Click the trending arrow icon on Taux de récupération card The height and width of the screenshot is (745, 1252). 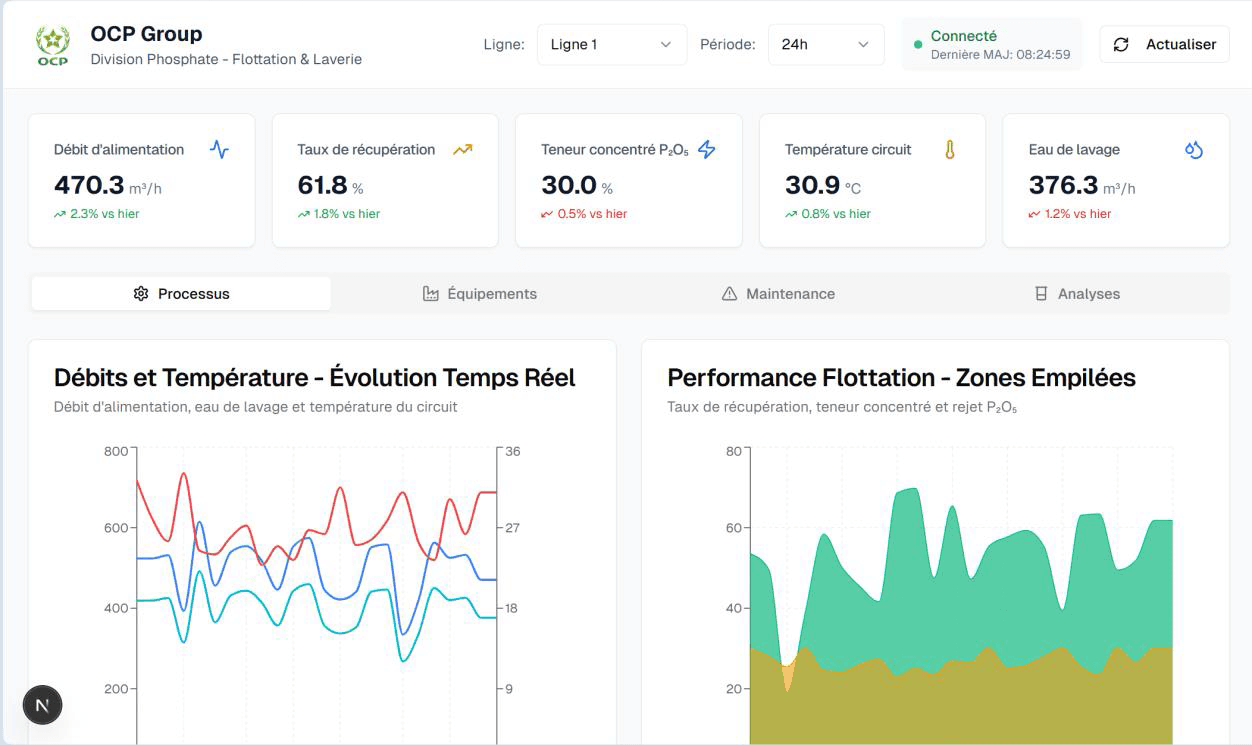462,150
